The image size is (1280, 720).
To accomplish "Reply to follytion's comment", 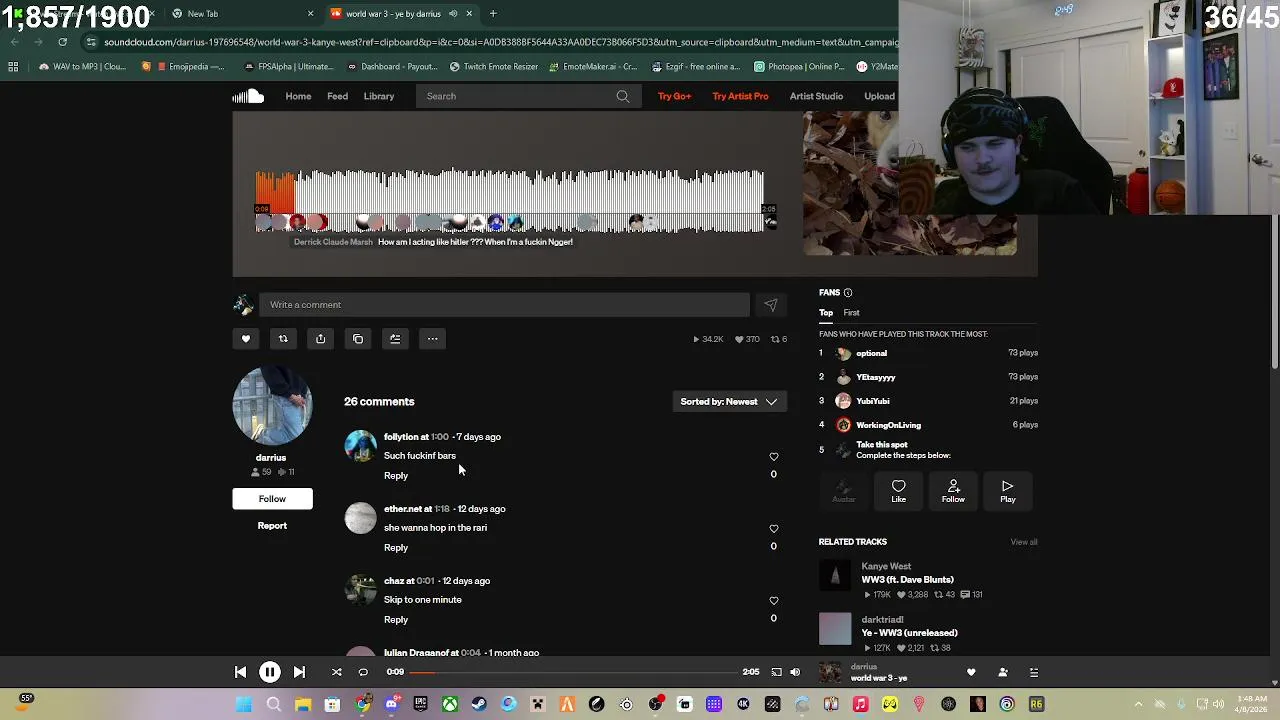I will point(396,476).
